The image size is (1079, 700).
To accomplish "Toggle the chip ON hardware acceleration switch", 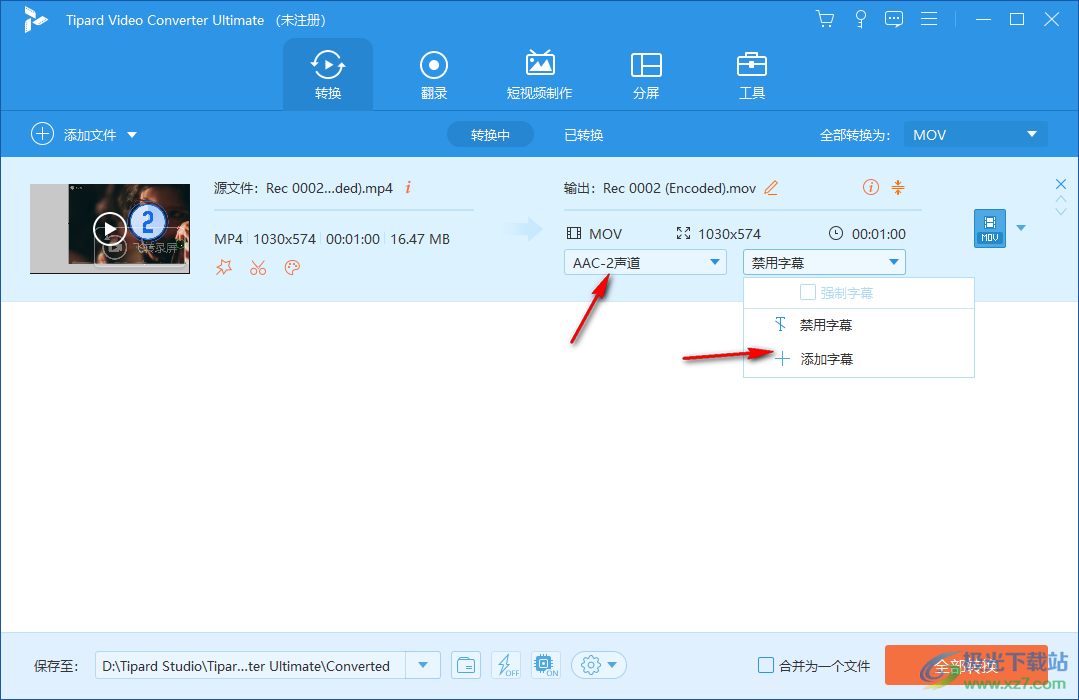I will pyautogui.click(x=545, y=665).
